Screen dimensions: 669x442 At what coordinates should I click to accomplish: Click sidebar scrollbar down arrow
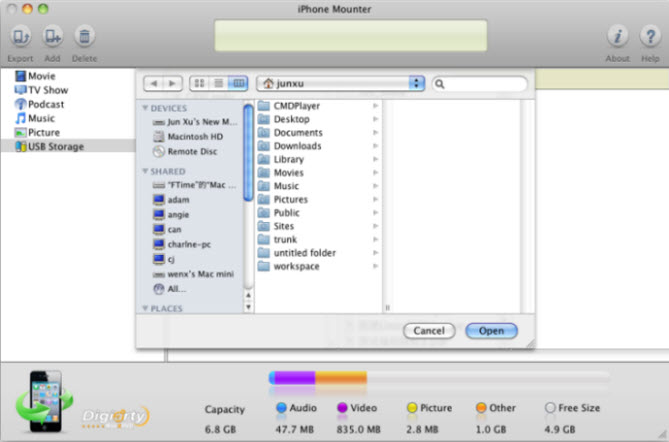pos(248,307)
